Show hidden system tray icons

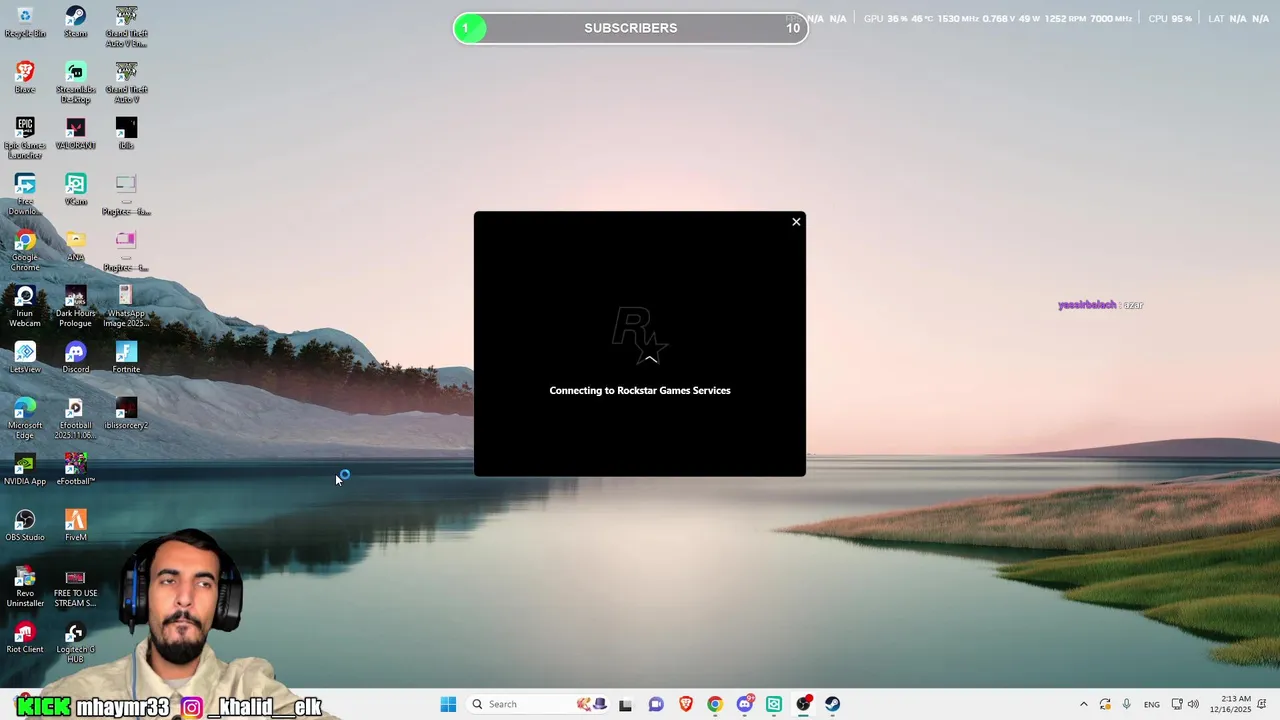[x=1083, y=704]
